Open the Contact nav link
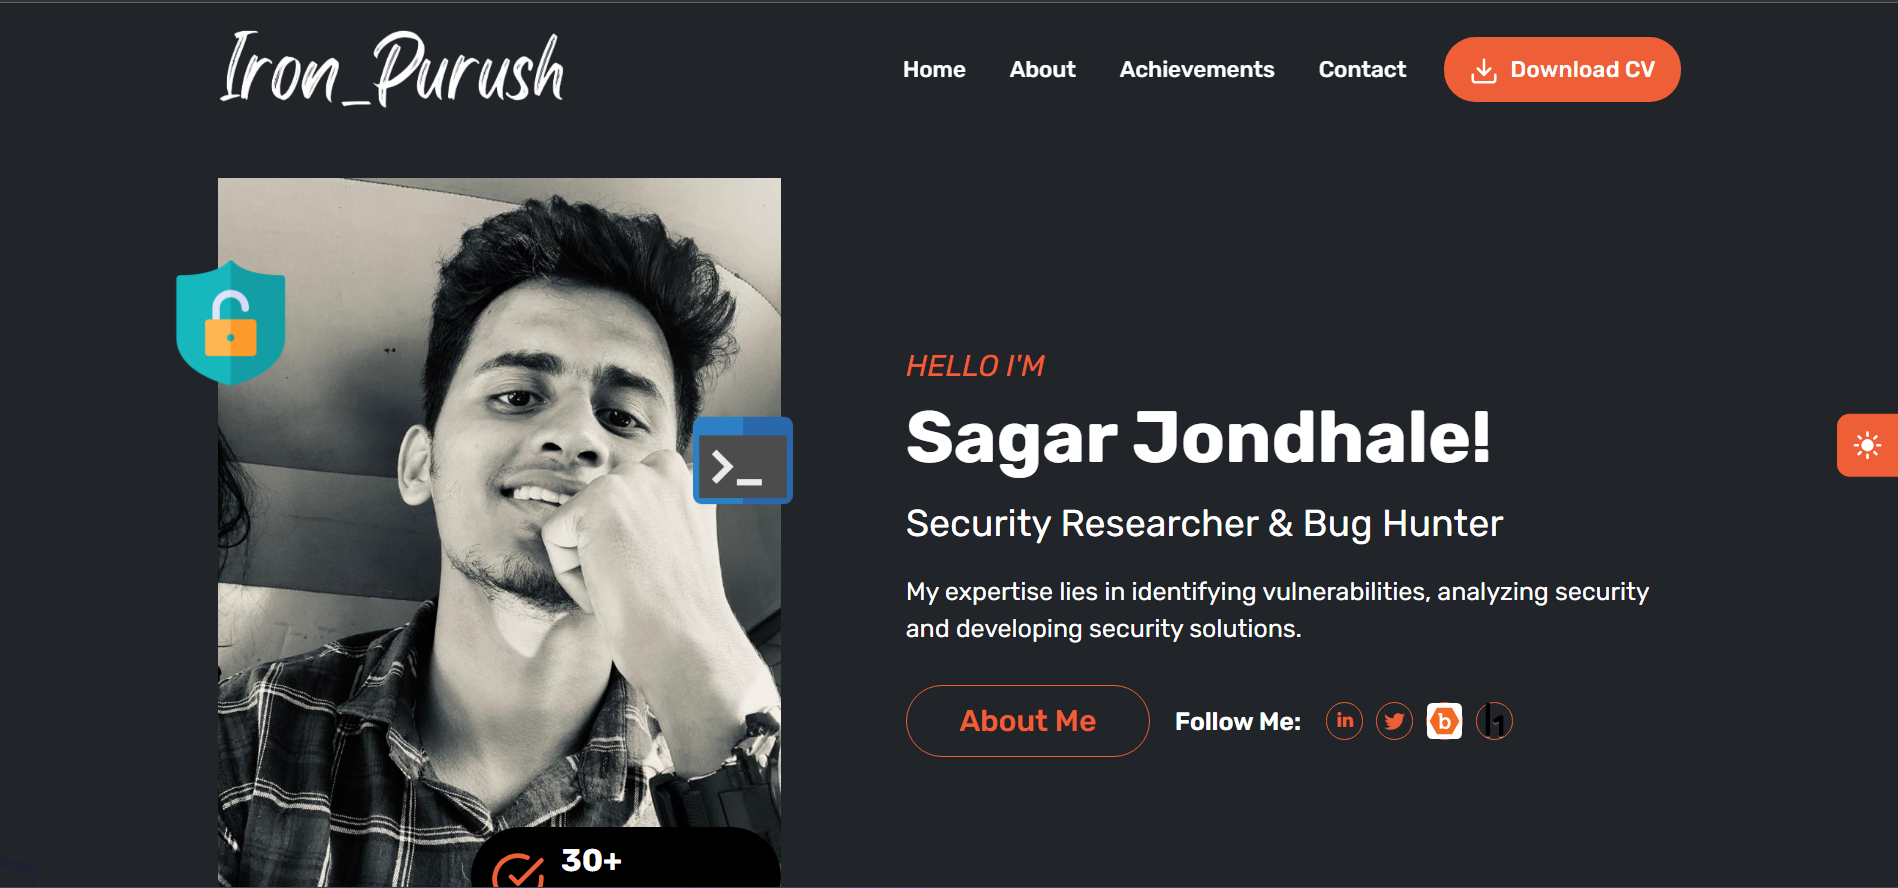Image resolution: width=1898 pixels, height=888 pixels. [x=1362, y=70]
